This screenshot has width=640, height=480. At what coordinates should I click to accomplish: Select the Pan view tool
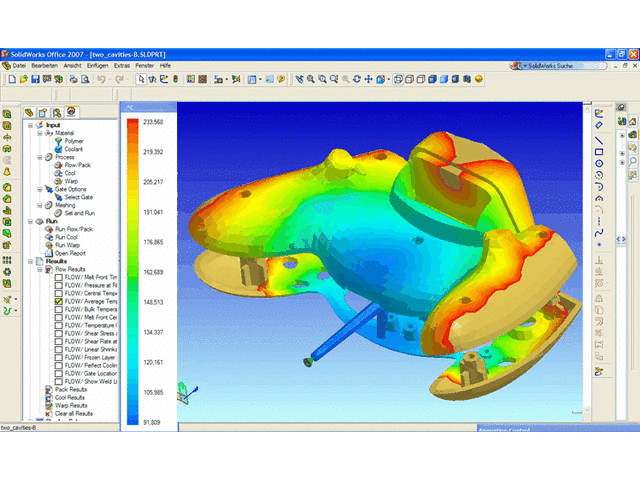pyautogui.click(x=370, y=78)
